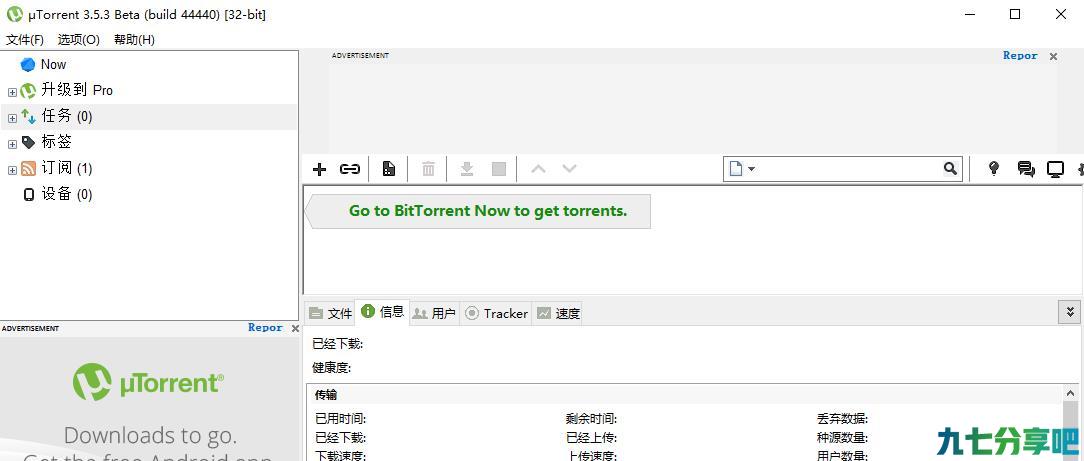Click the Start download arrow icon
Viewport: 1084px width, 461px height.
pos(467,169)
